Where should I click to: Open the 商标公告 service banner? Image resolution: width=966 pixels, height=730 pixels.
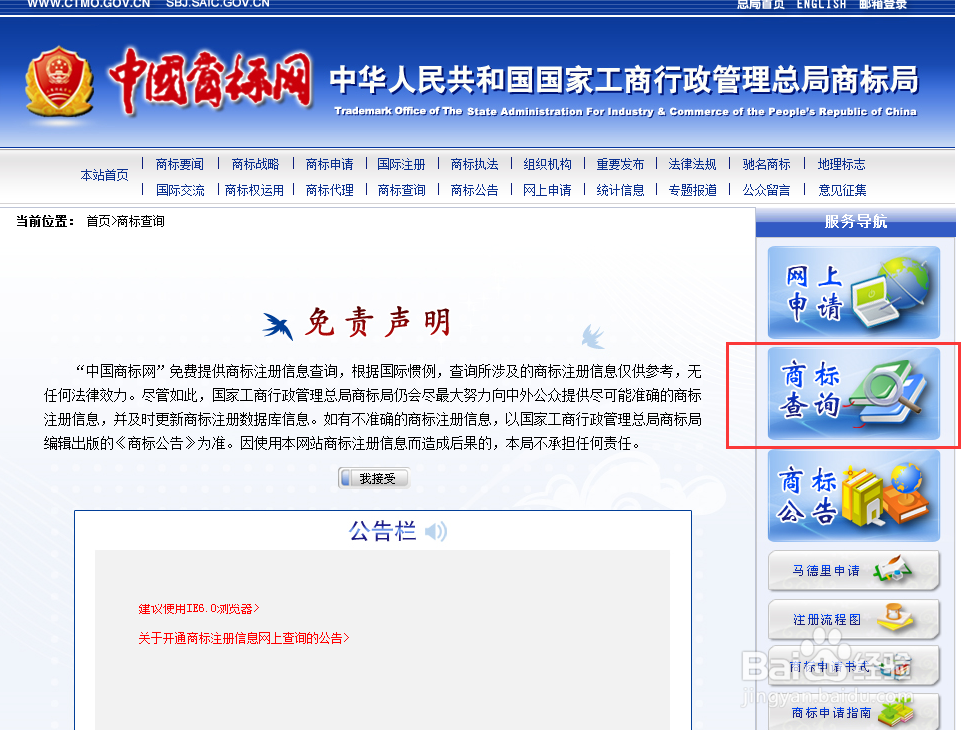[x=854, y=496]
